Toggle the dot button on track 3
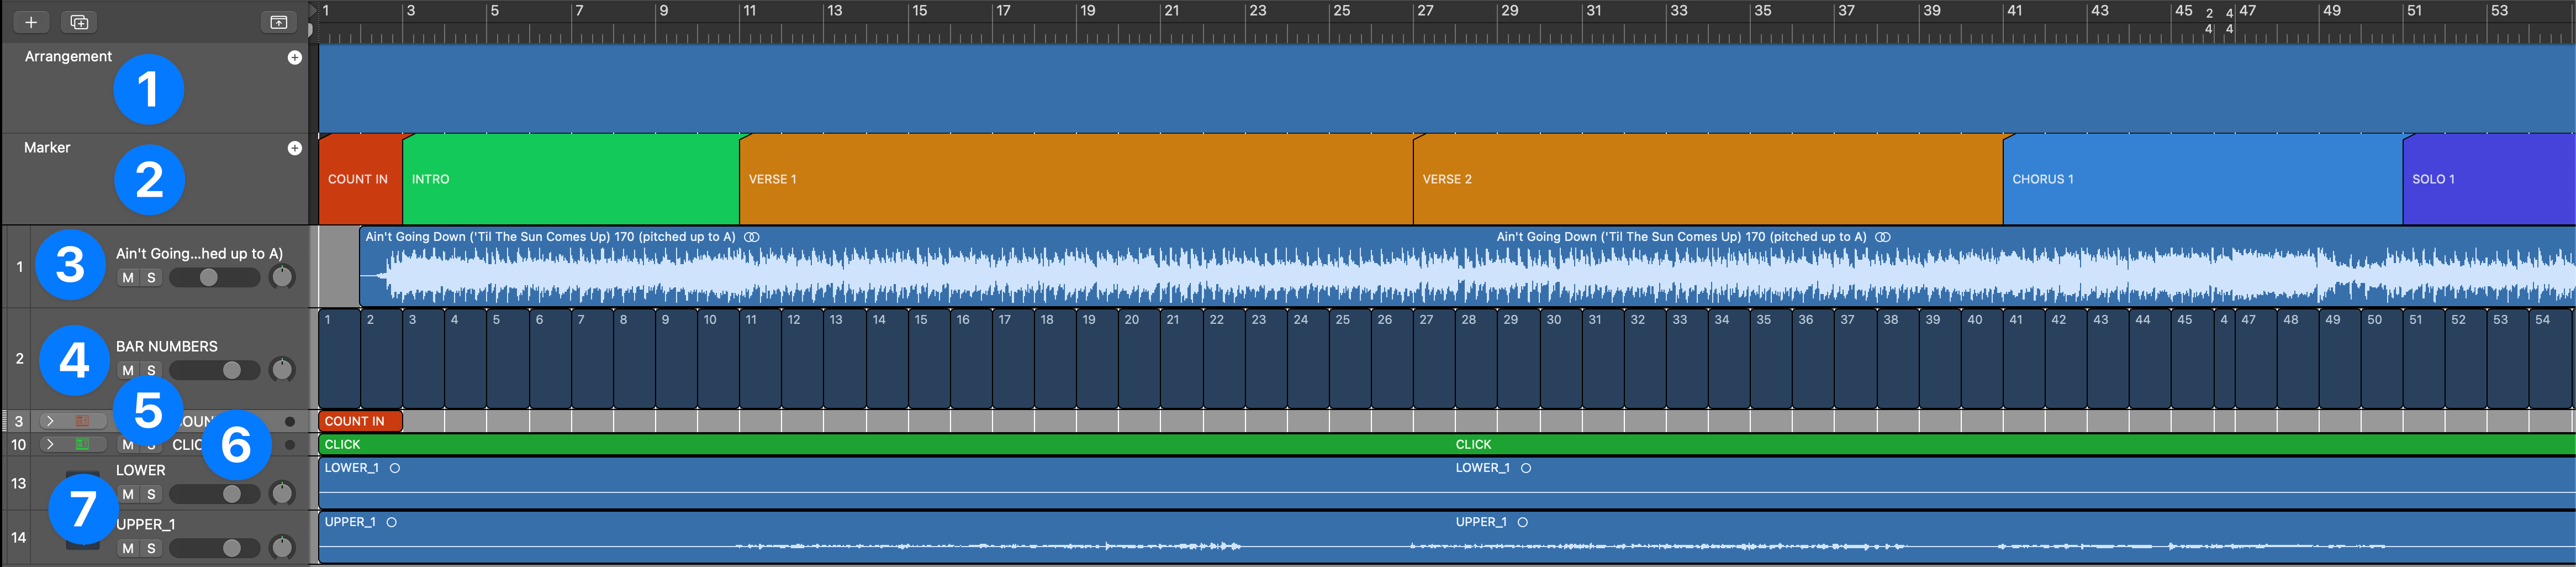 (290, 423)
